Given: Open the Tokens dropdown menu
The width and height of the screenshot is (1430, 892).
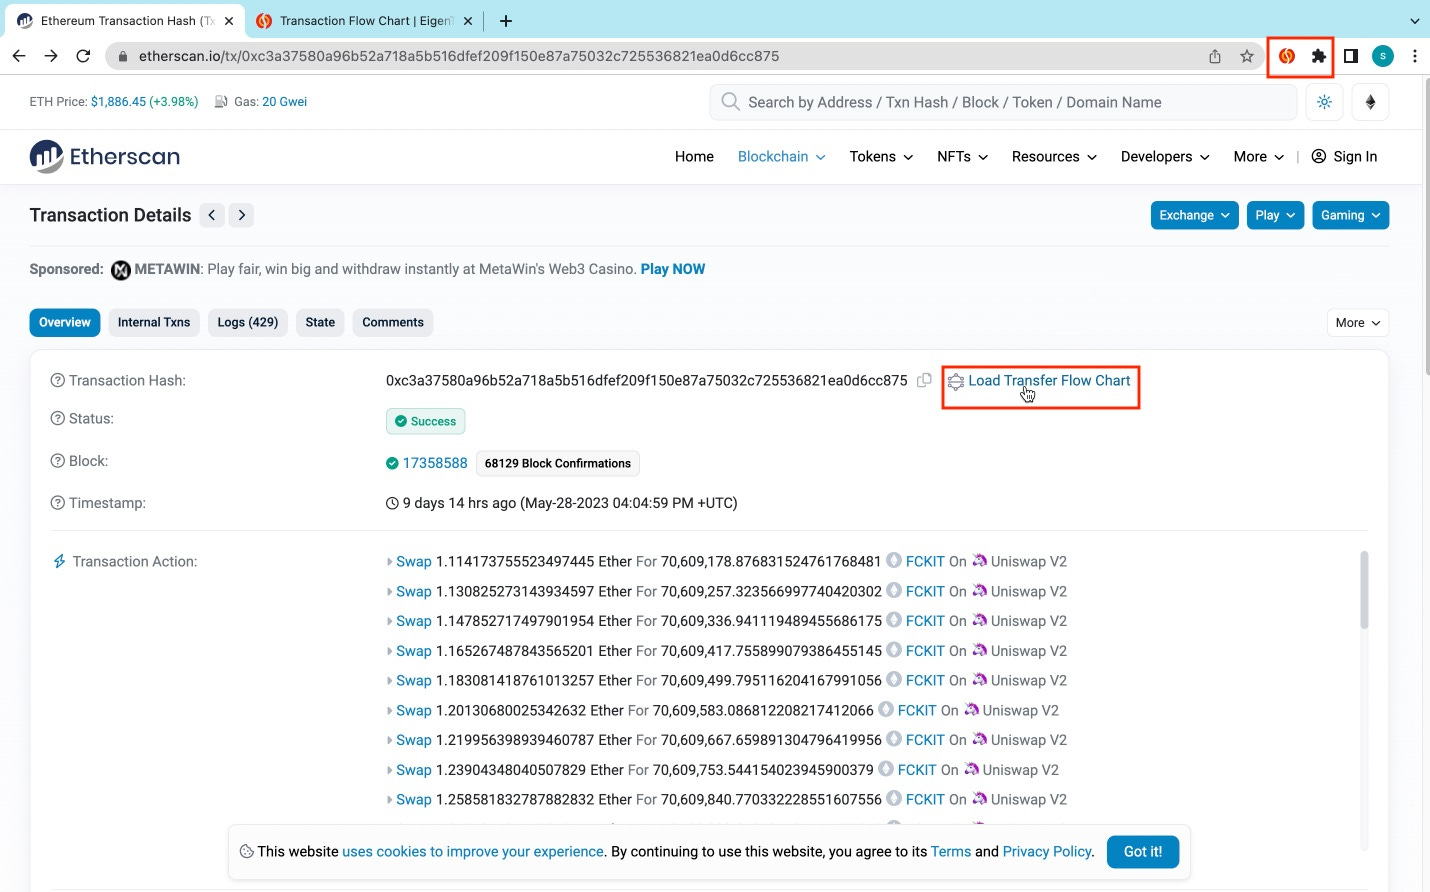Looking at the screenshot, I should [x=881, y=157].
